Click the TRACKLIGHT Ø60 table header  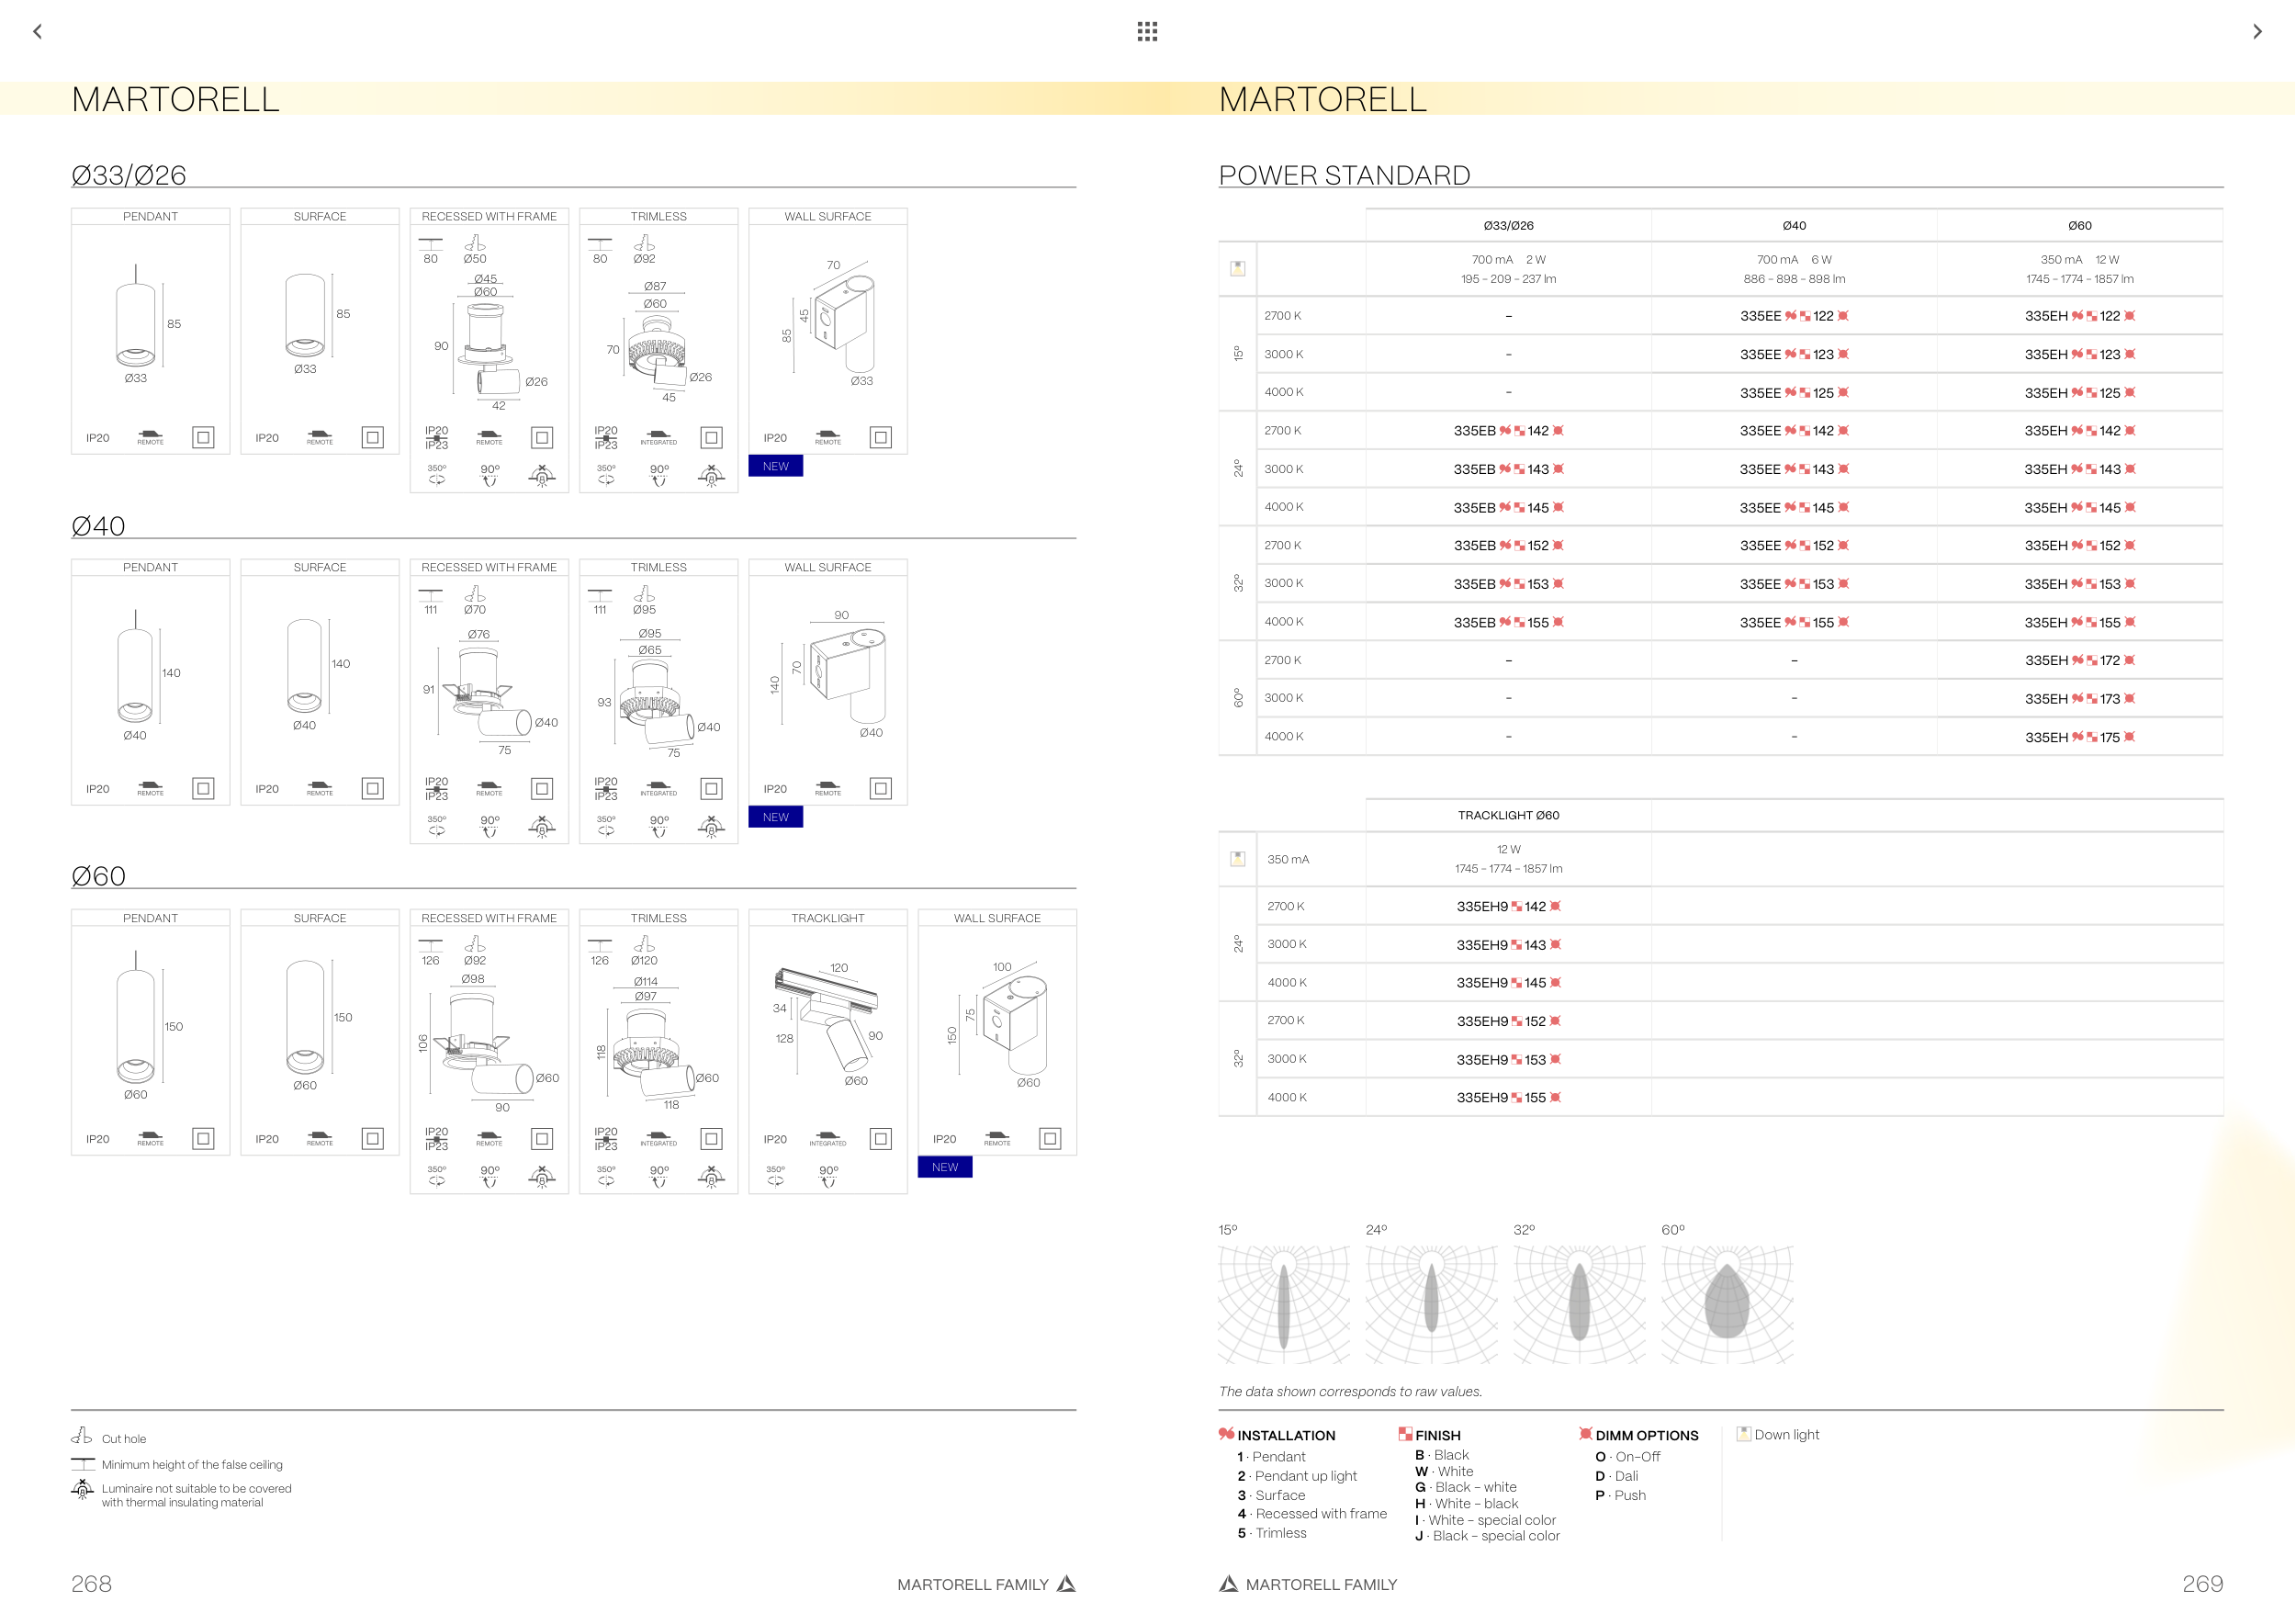click(x=1508, y=815)
